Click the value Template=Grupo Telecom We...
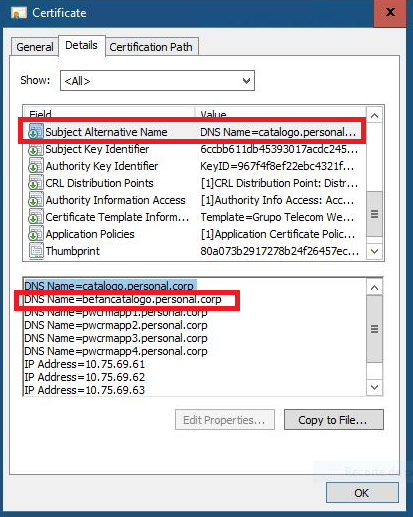The width and height of the screenshot is (413, 517). coord(277,217)
